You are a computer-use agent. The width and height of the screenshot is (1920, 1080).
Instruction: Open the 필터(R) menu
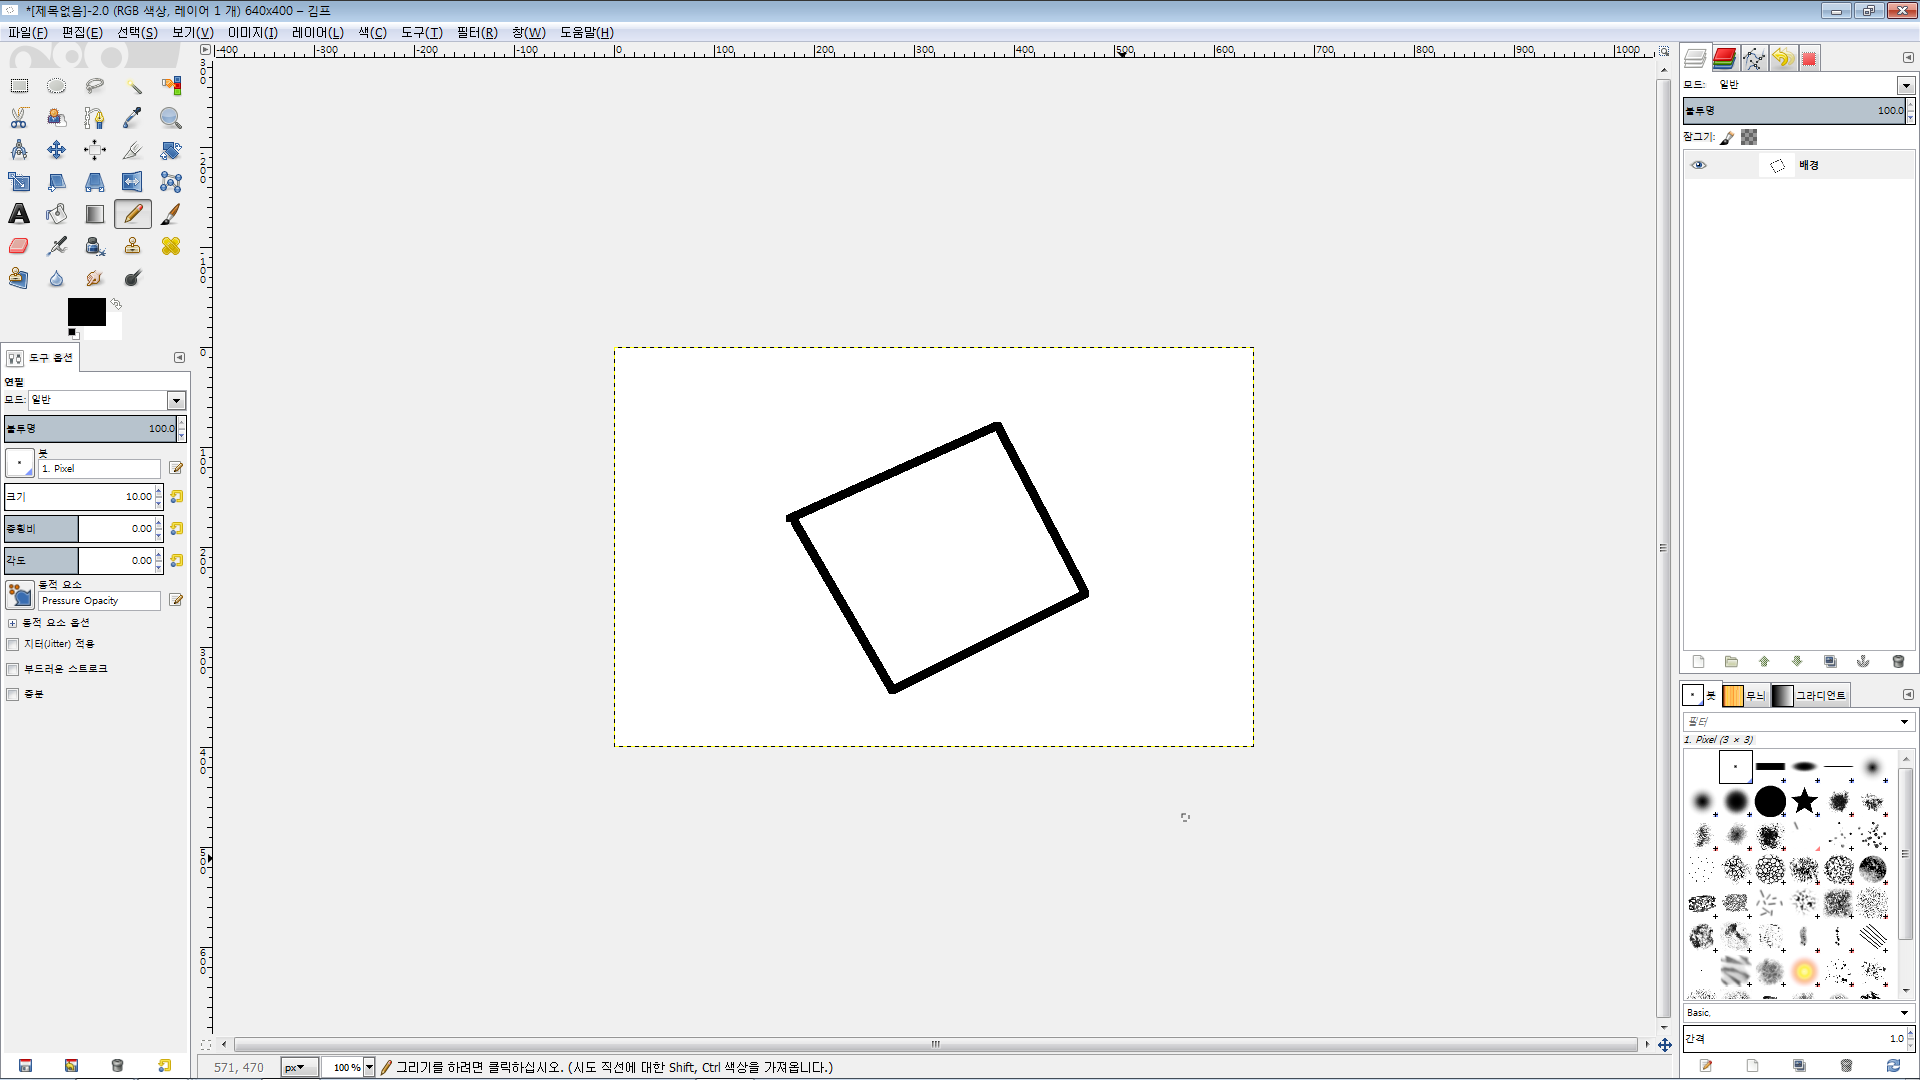pyautogui.click(x=477, y=32)
